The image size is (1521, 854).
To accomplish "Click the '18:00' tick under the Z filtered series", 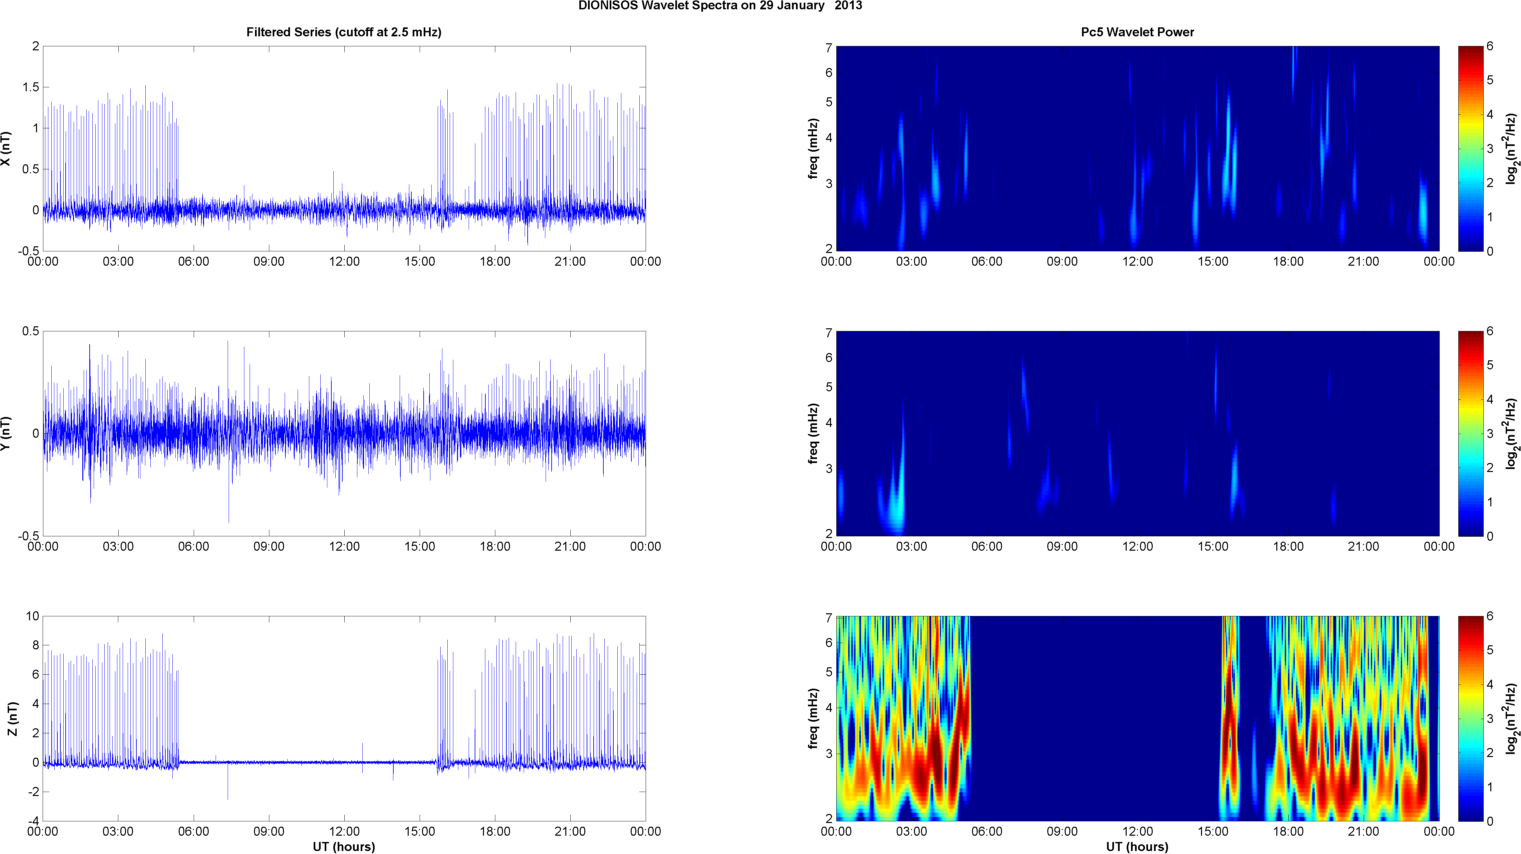I will point(495,832).
